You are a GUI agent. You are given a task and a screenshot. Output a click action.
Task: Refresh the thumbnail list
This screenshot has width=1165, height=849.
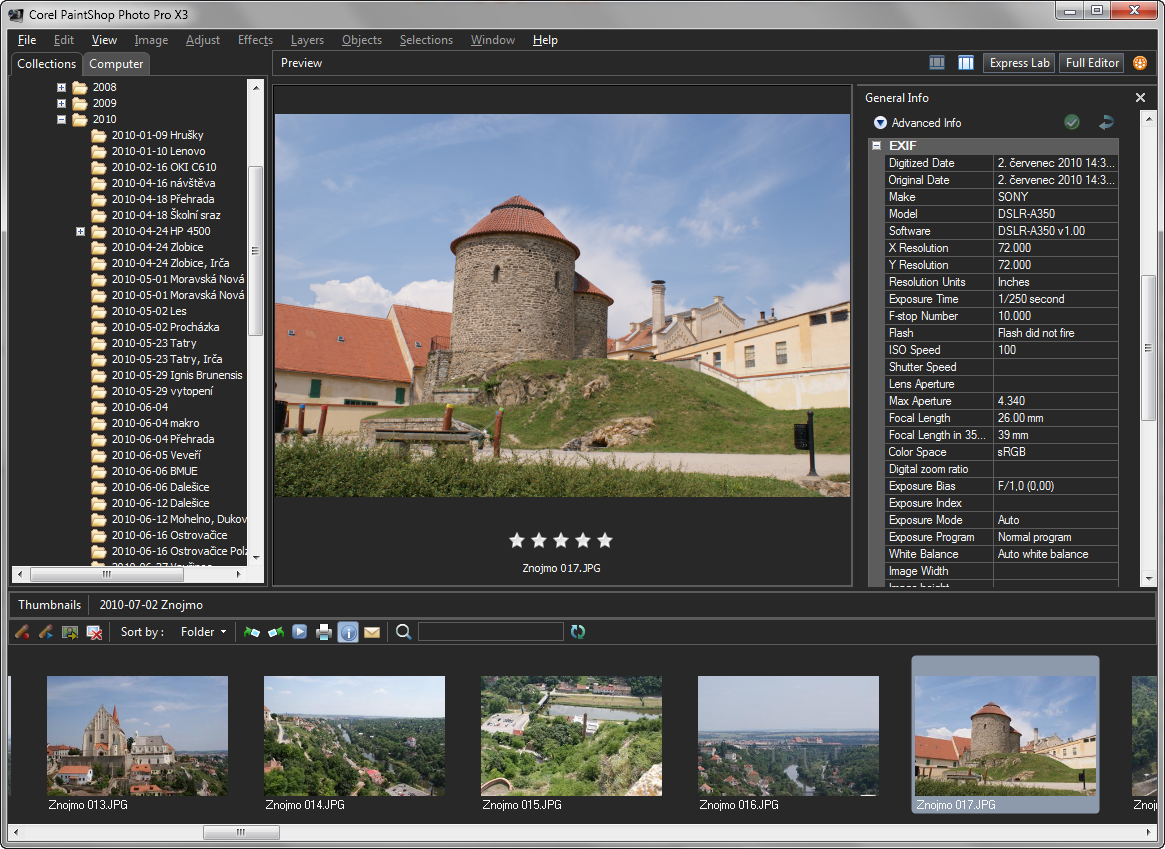coord(578,631)
